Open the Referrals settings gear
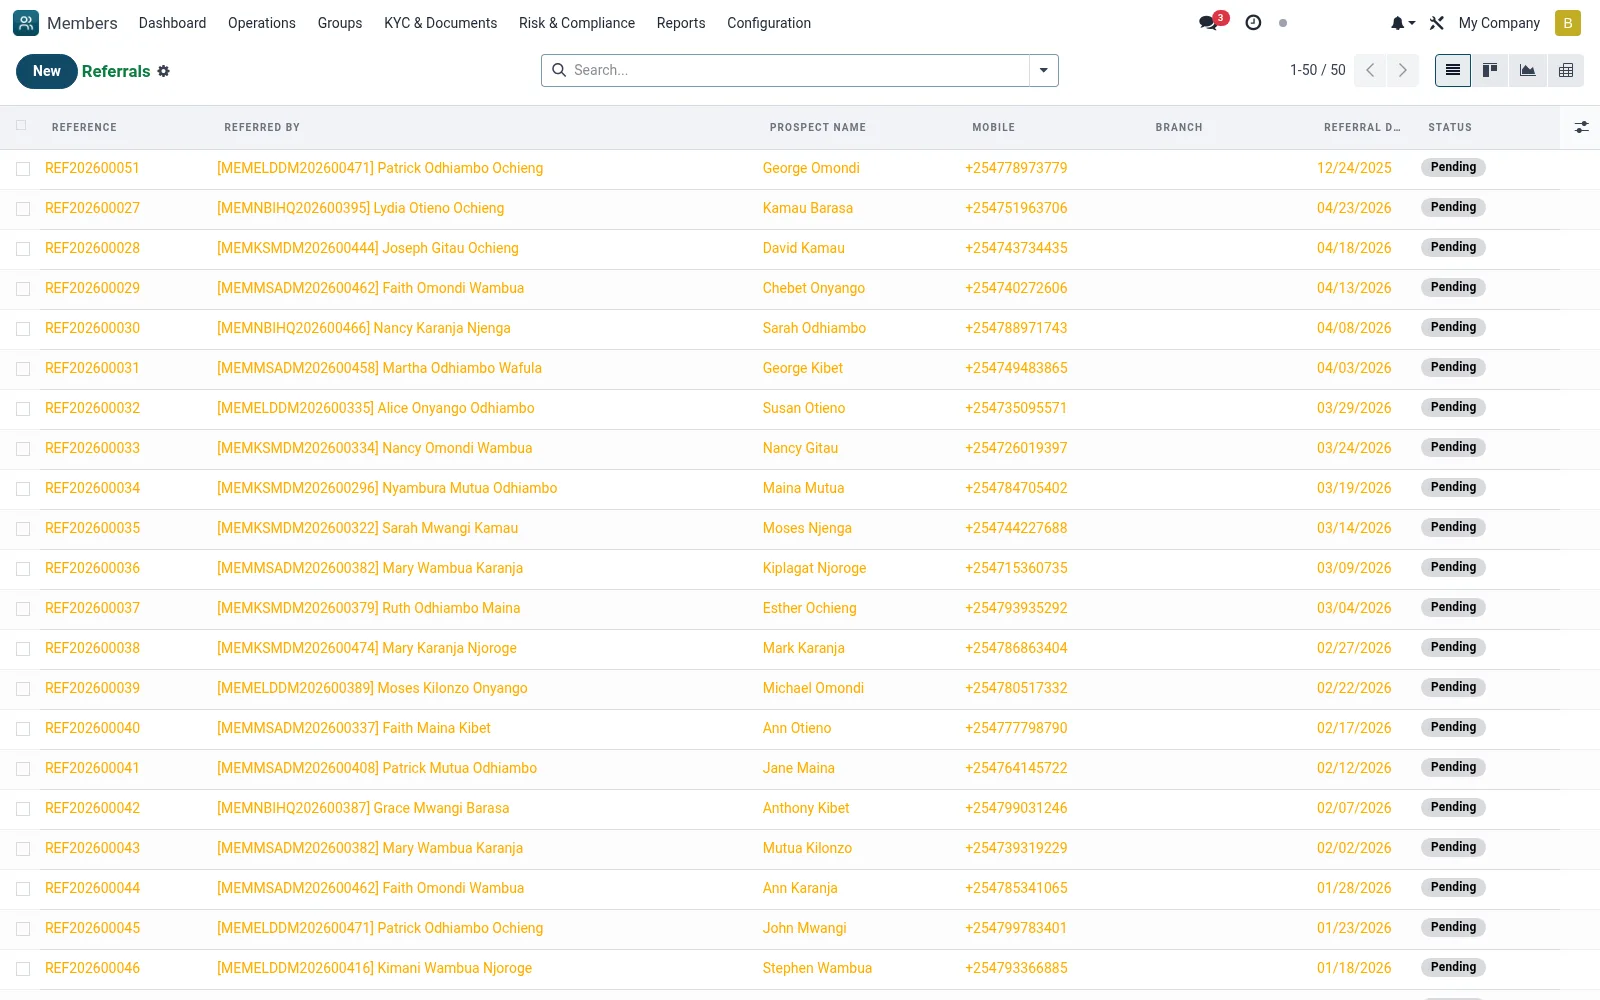Screen dimensions: 1600x1000 tap(163, 71)
